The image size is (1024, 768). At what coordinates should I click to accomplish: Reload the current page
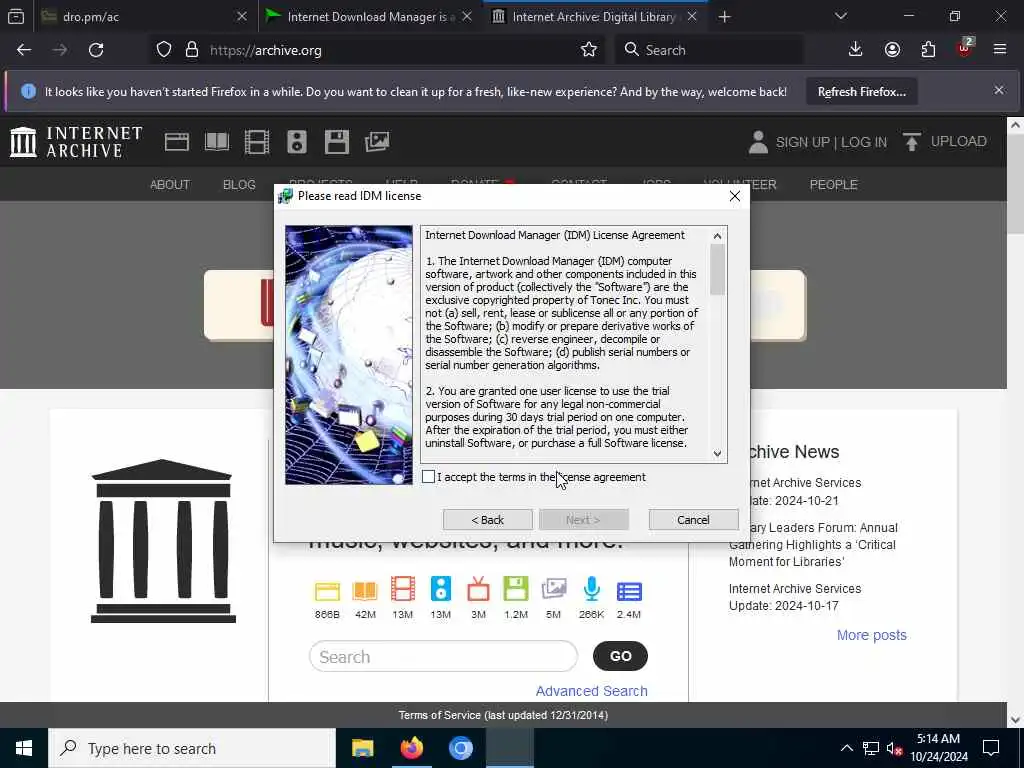[x=96, y=50]
